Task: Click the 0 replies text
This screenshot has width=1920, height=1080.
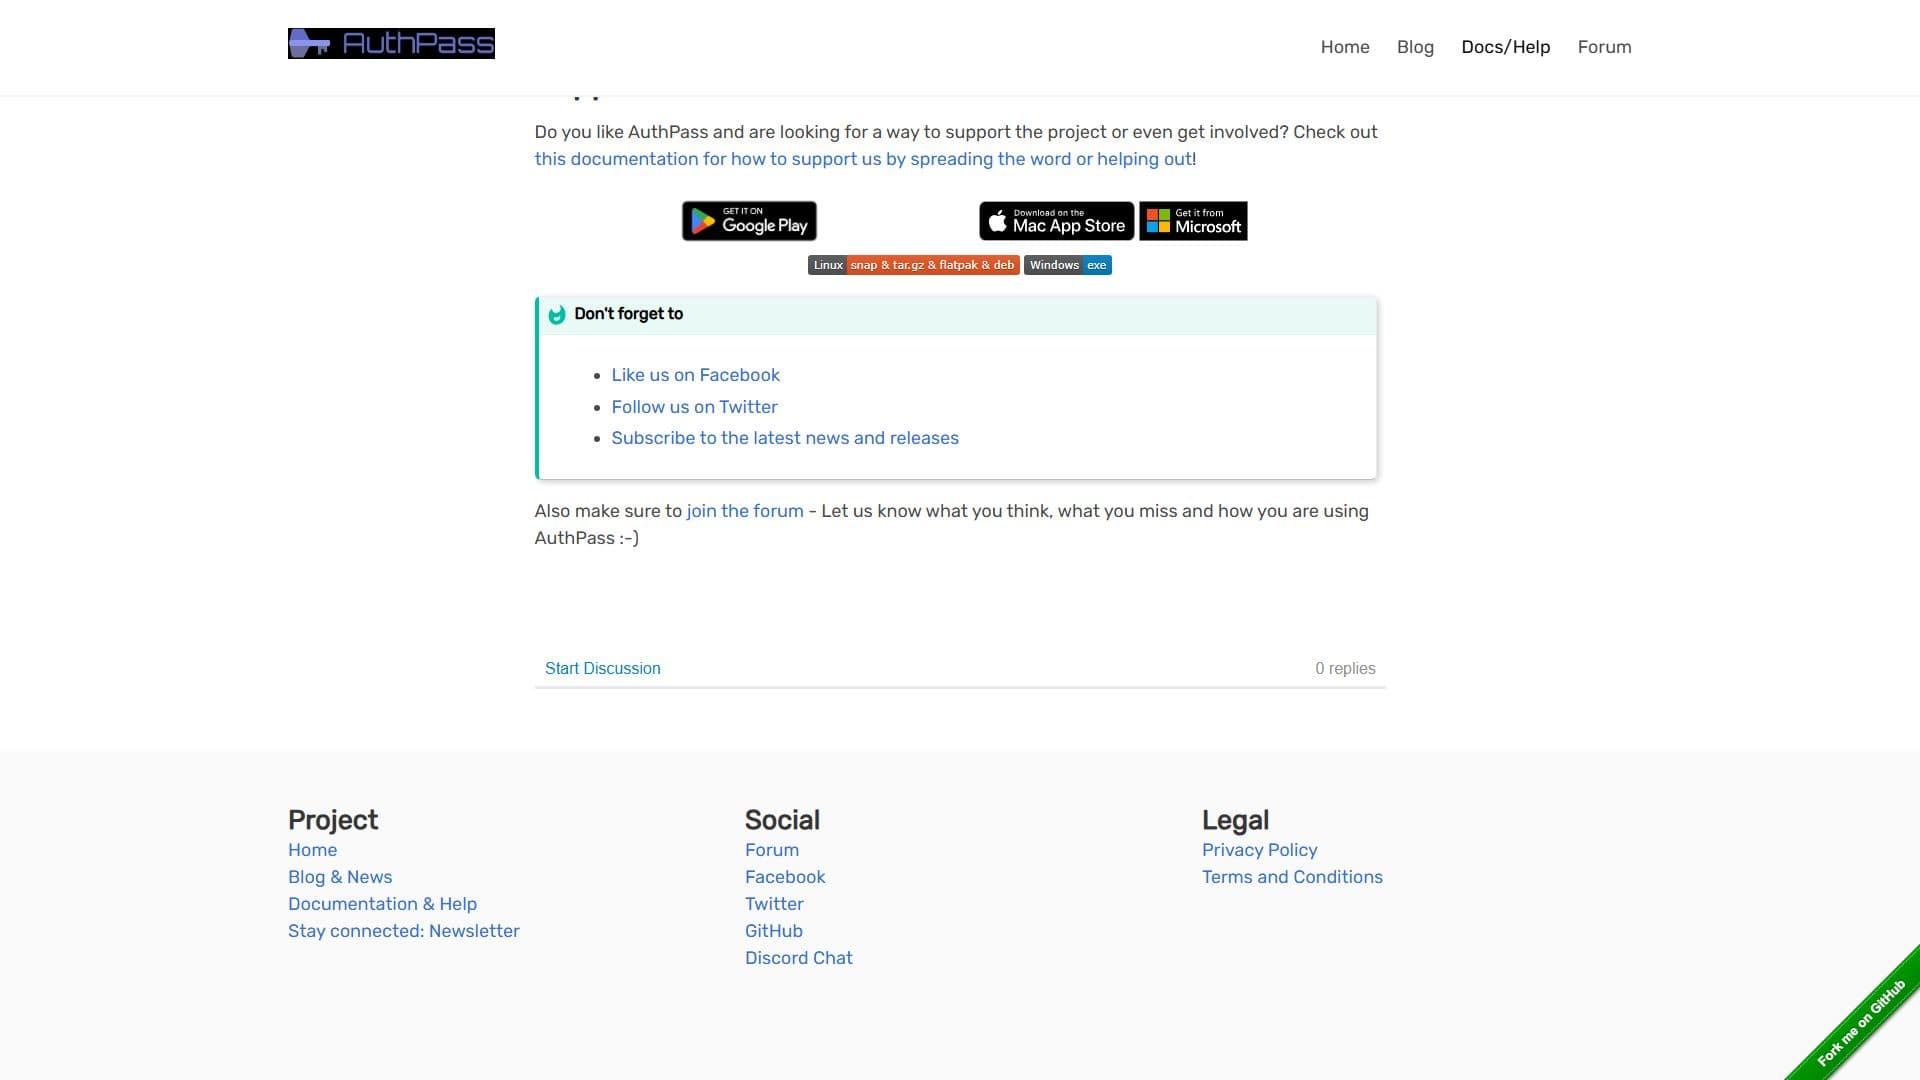Action: (x=1345, y=668)
